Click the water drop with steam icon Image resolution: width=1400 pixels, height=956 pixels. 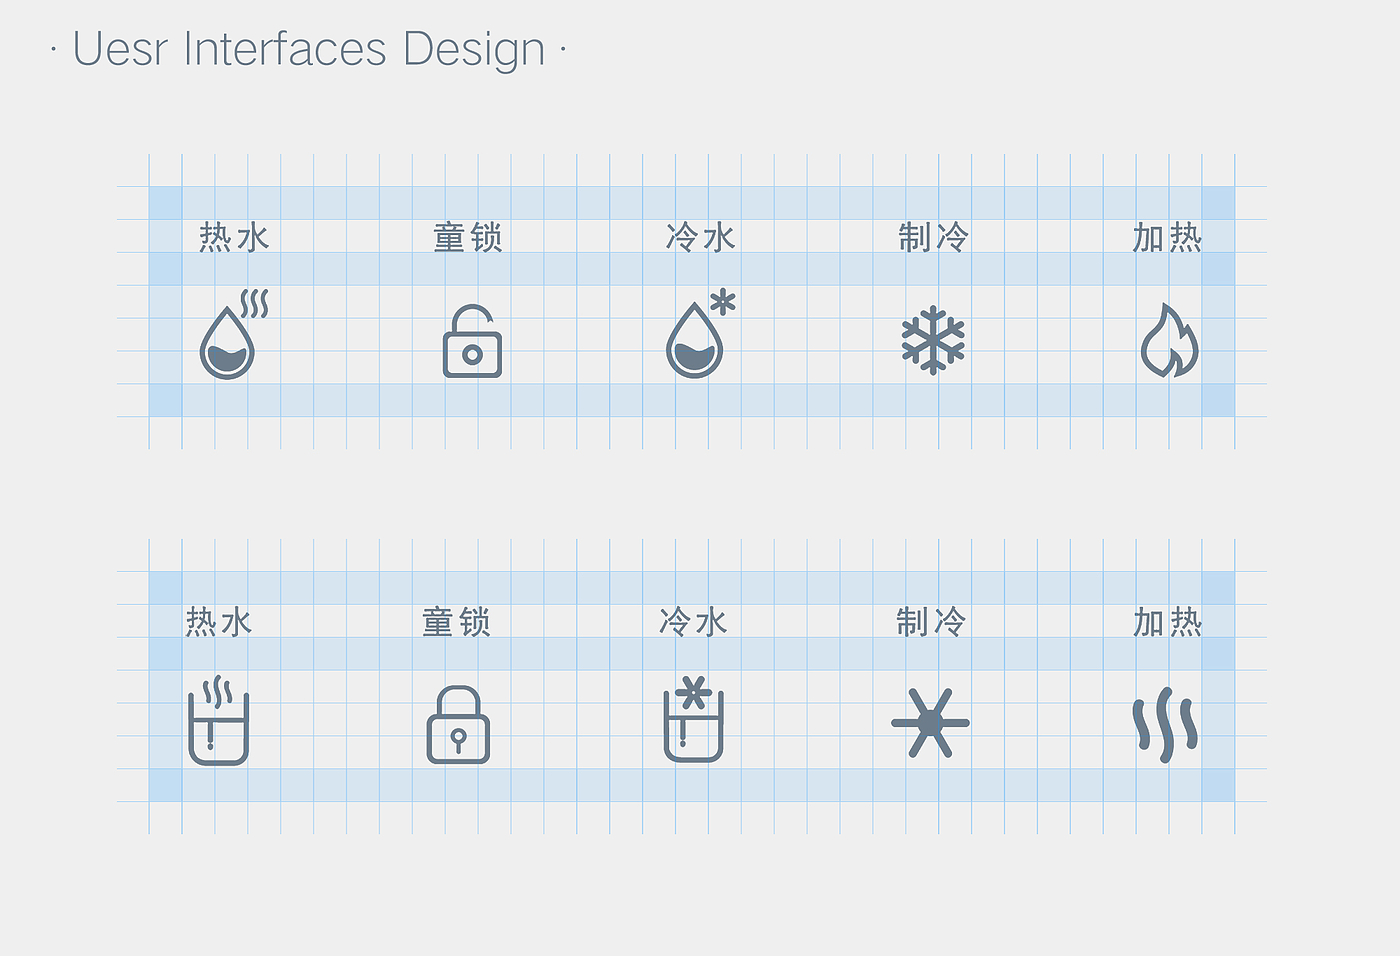coord(231,337)
